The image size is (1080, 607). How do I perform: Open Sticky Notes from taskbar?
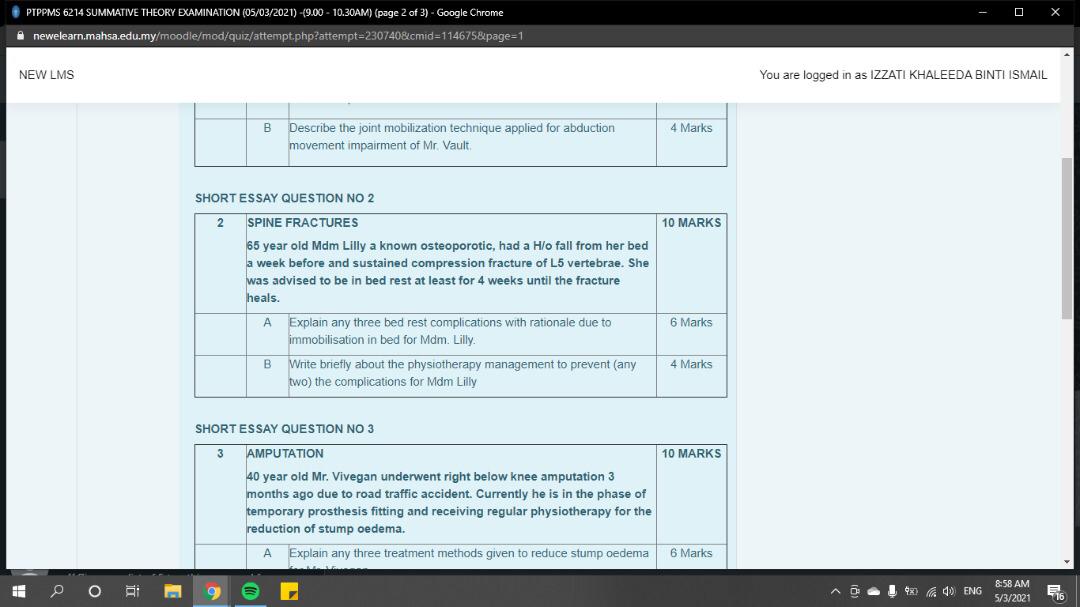290,591
